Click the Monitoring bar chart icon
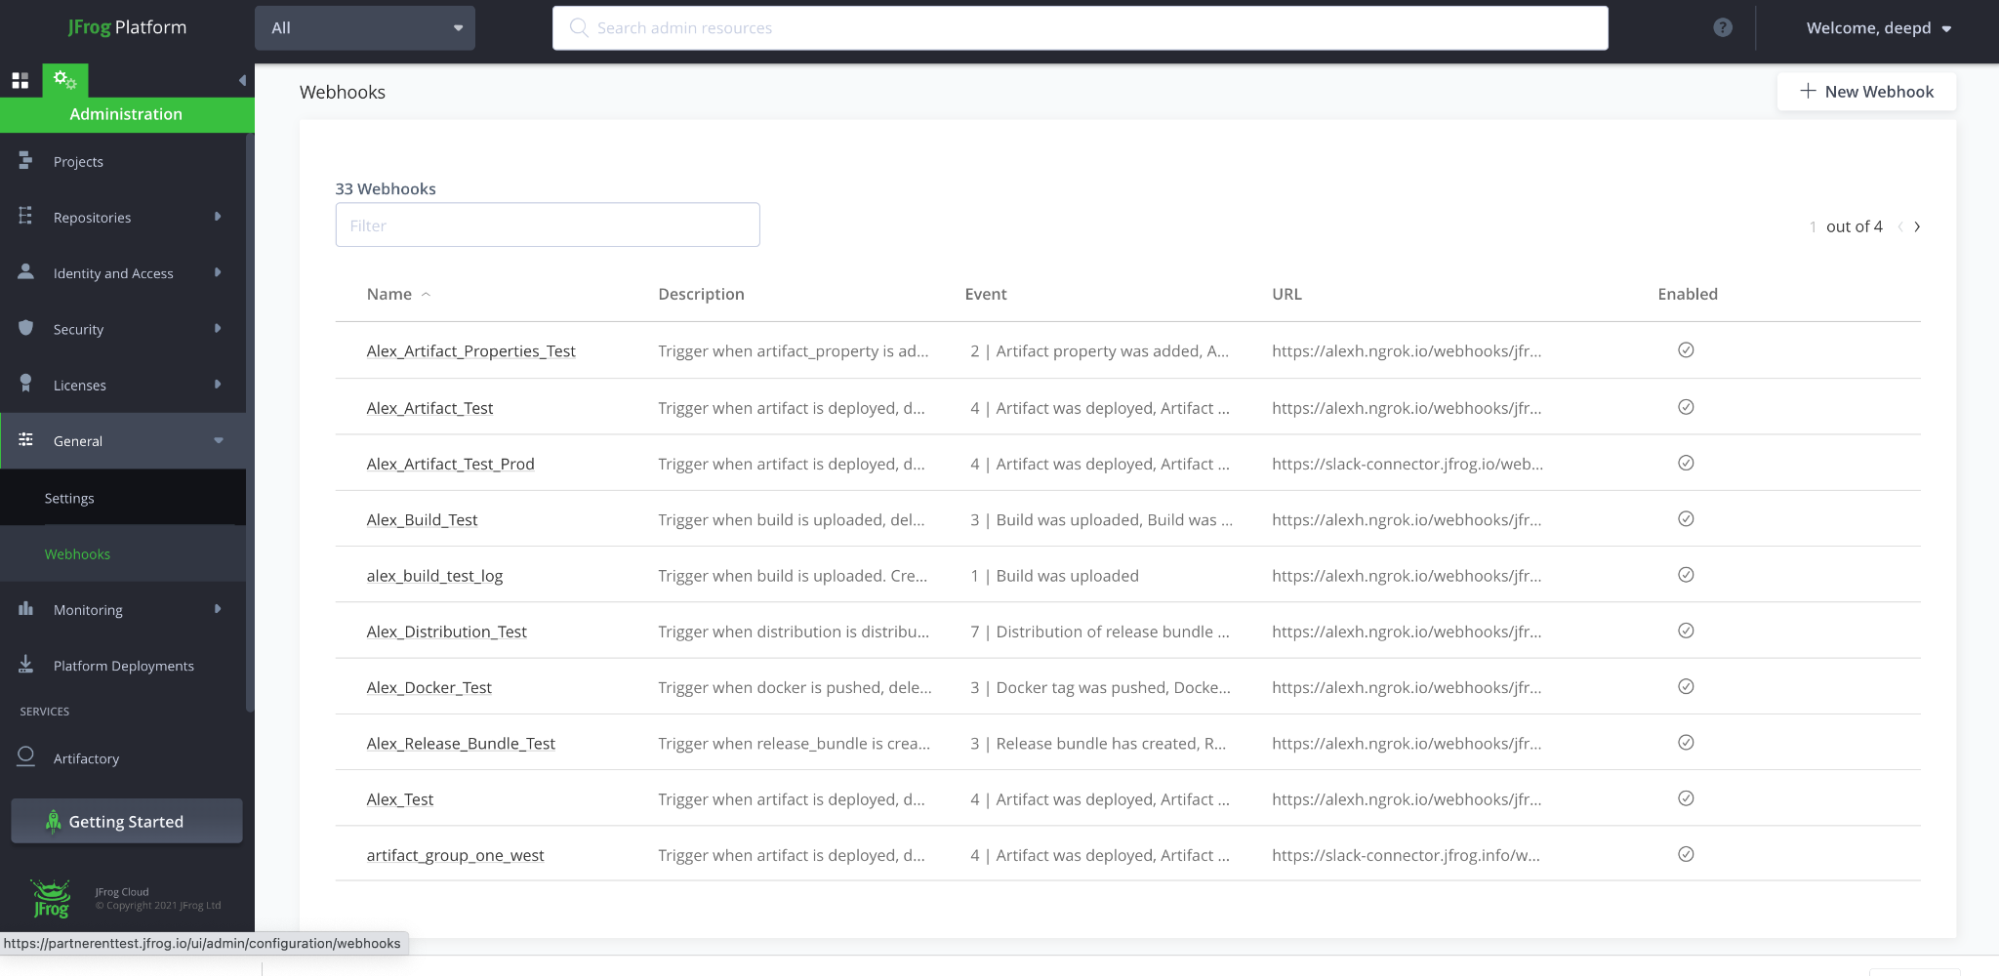This screenshot has height=977, width=1999. [x=26, y=608]
